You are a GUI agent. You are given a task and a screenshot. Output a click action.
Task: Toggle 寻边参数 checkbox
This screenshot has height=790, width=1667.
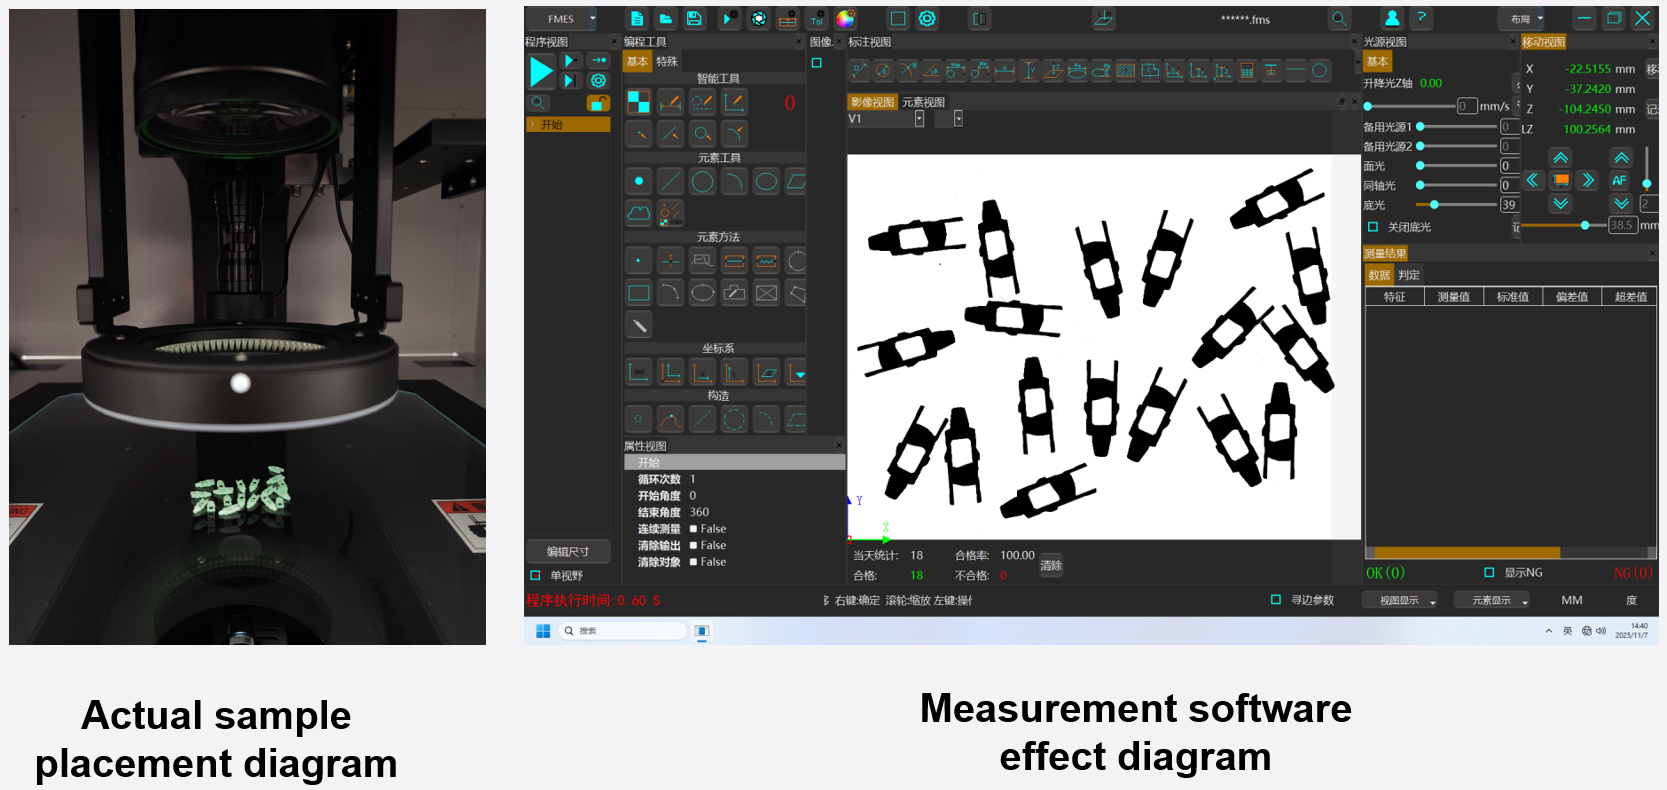pyautogui.click(x=1275, y=599)
